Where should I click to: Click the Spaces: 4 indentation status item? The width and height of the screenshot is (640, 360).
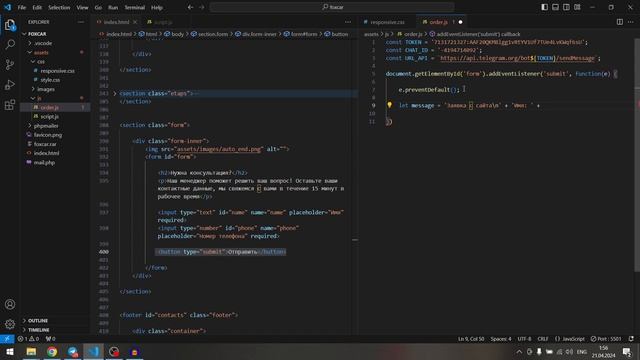click(501, 339)
